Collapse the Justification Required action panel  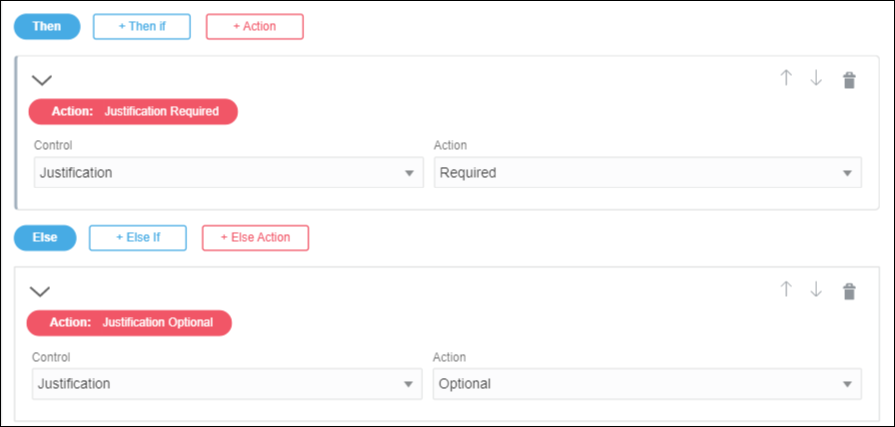click(x=42, y=80)
